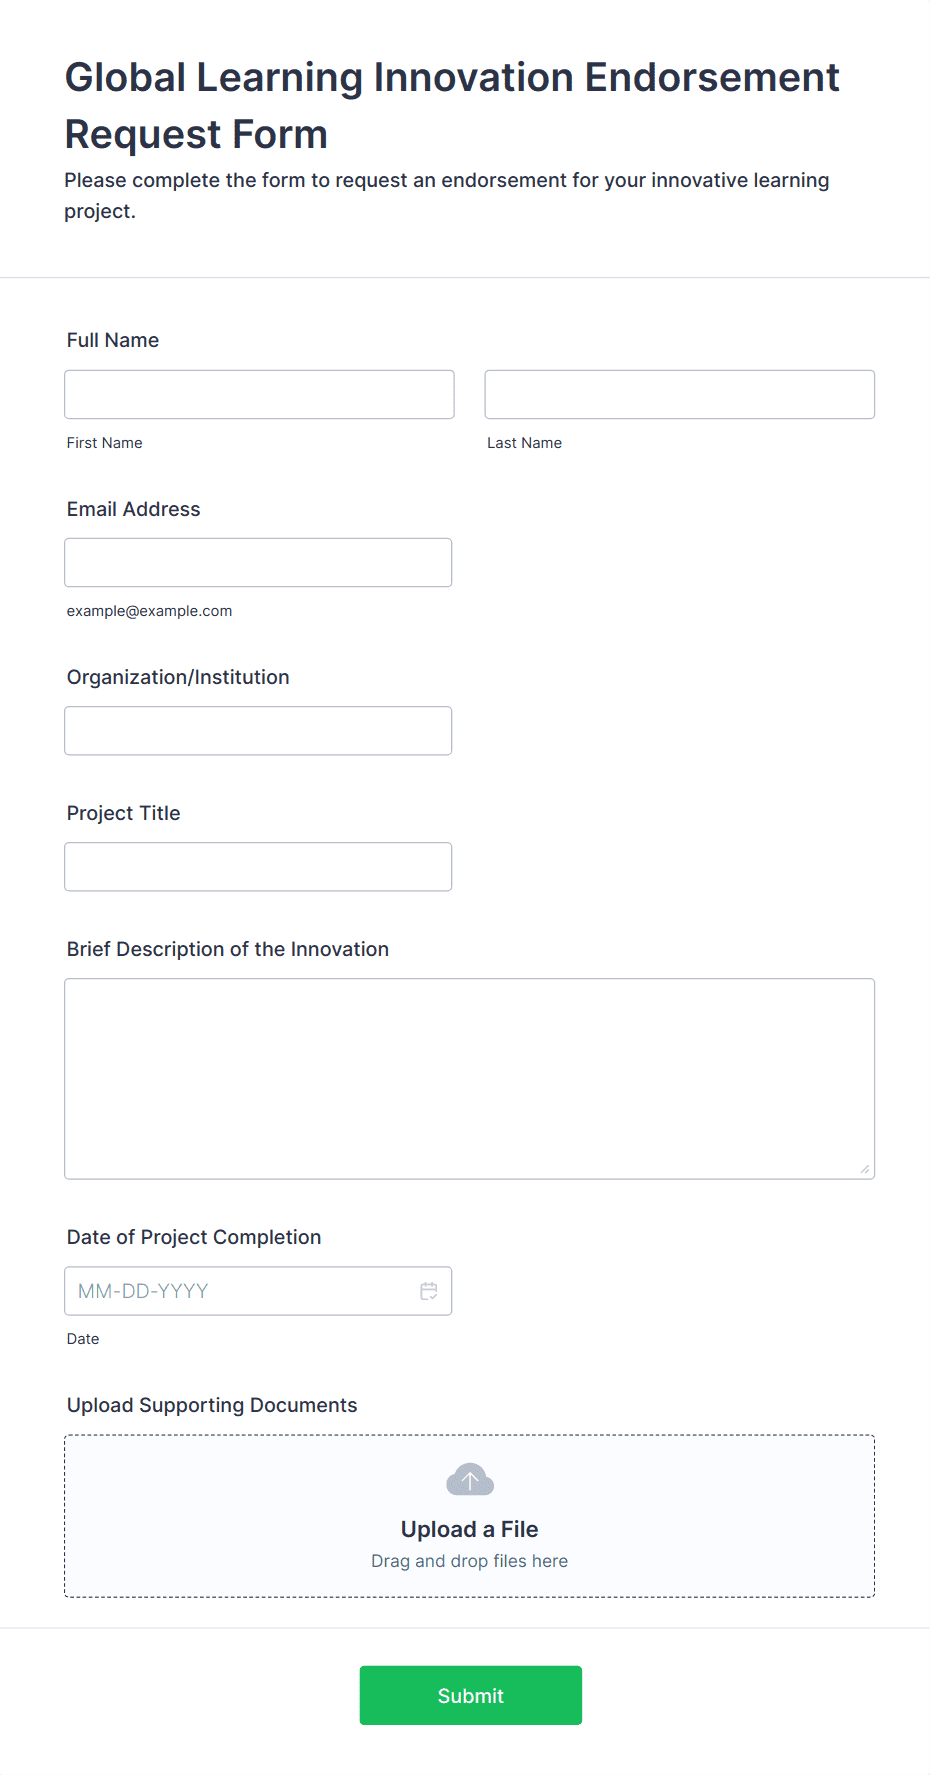Click the Project Title text field
Screen dimensions: 930x1775
click(258, 867)
